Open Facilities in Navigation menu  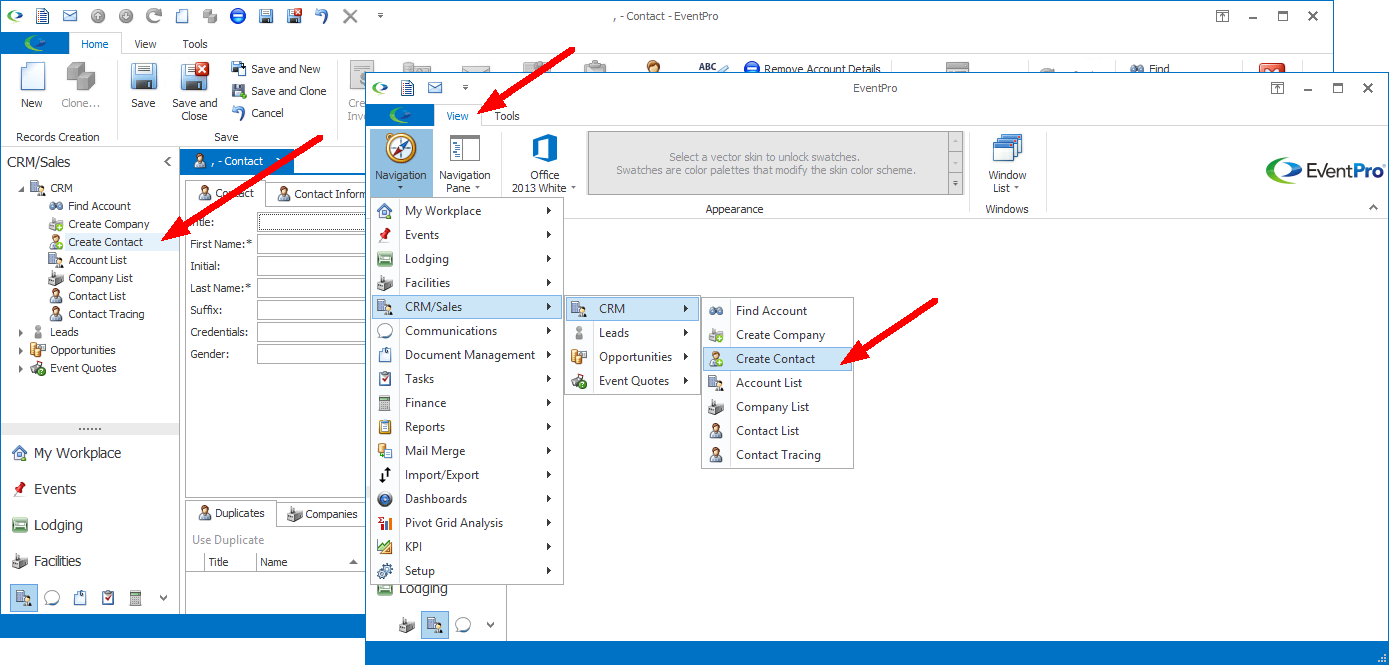[x=467, y=283]
